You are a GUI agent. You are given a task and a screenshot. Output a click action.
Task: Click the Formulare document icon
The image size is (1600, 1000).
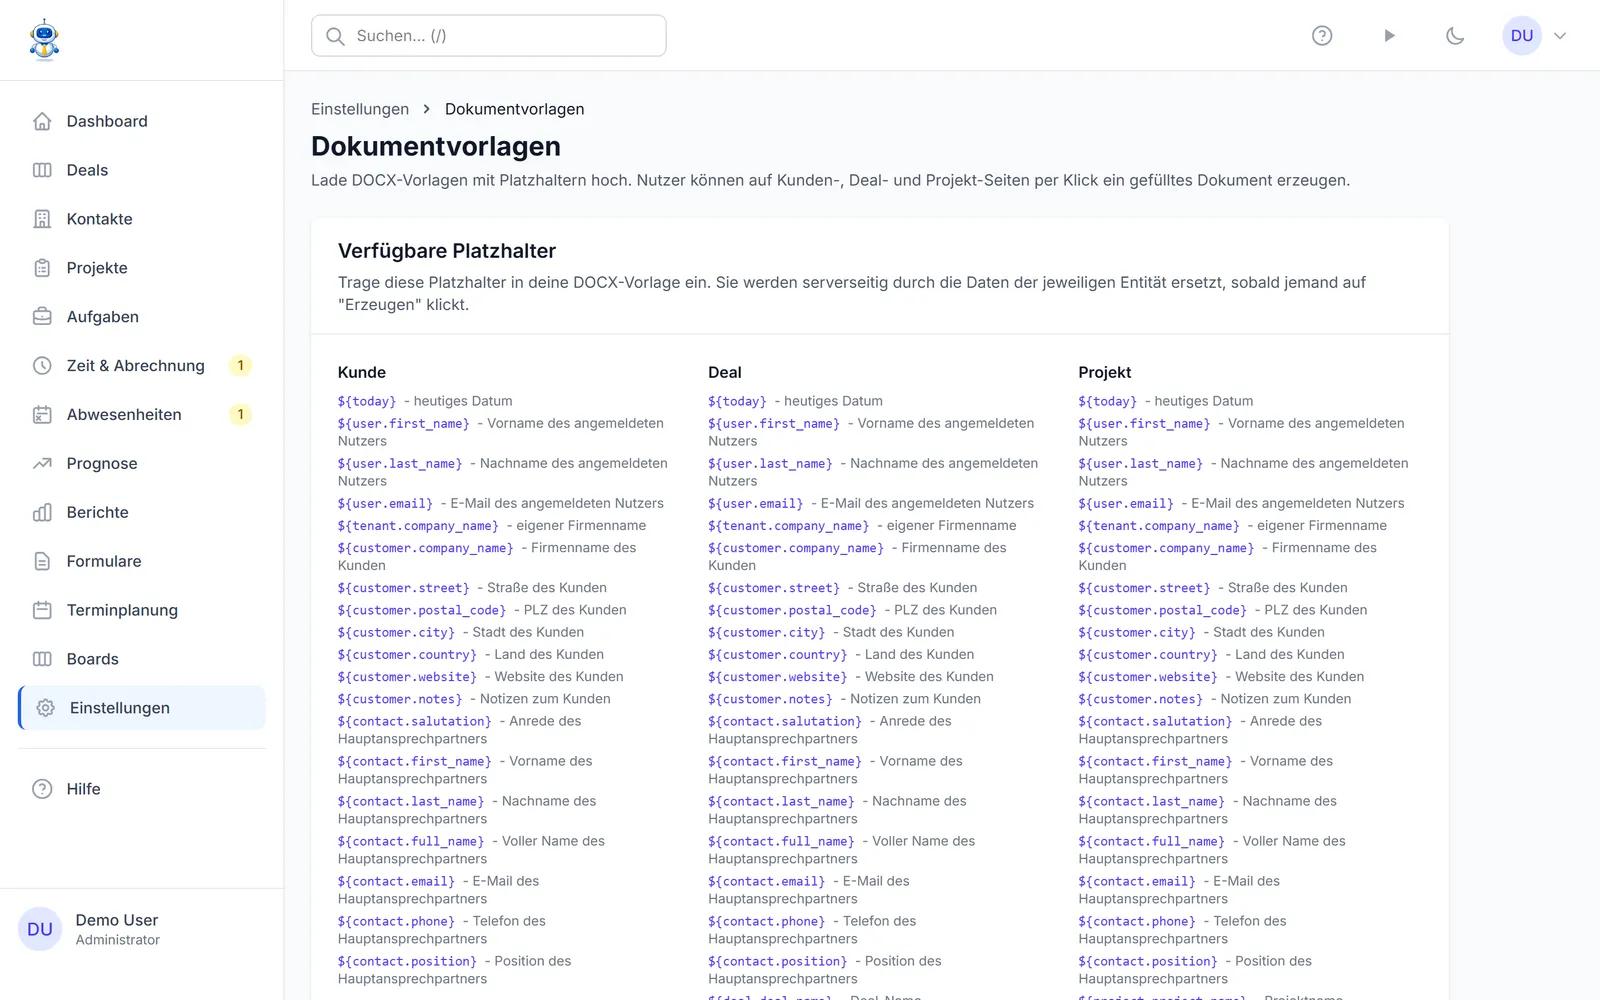(x=42, y=562)
